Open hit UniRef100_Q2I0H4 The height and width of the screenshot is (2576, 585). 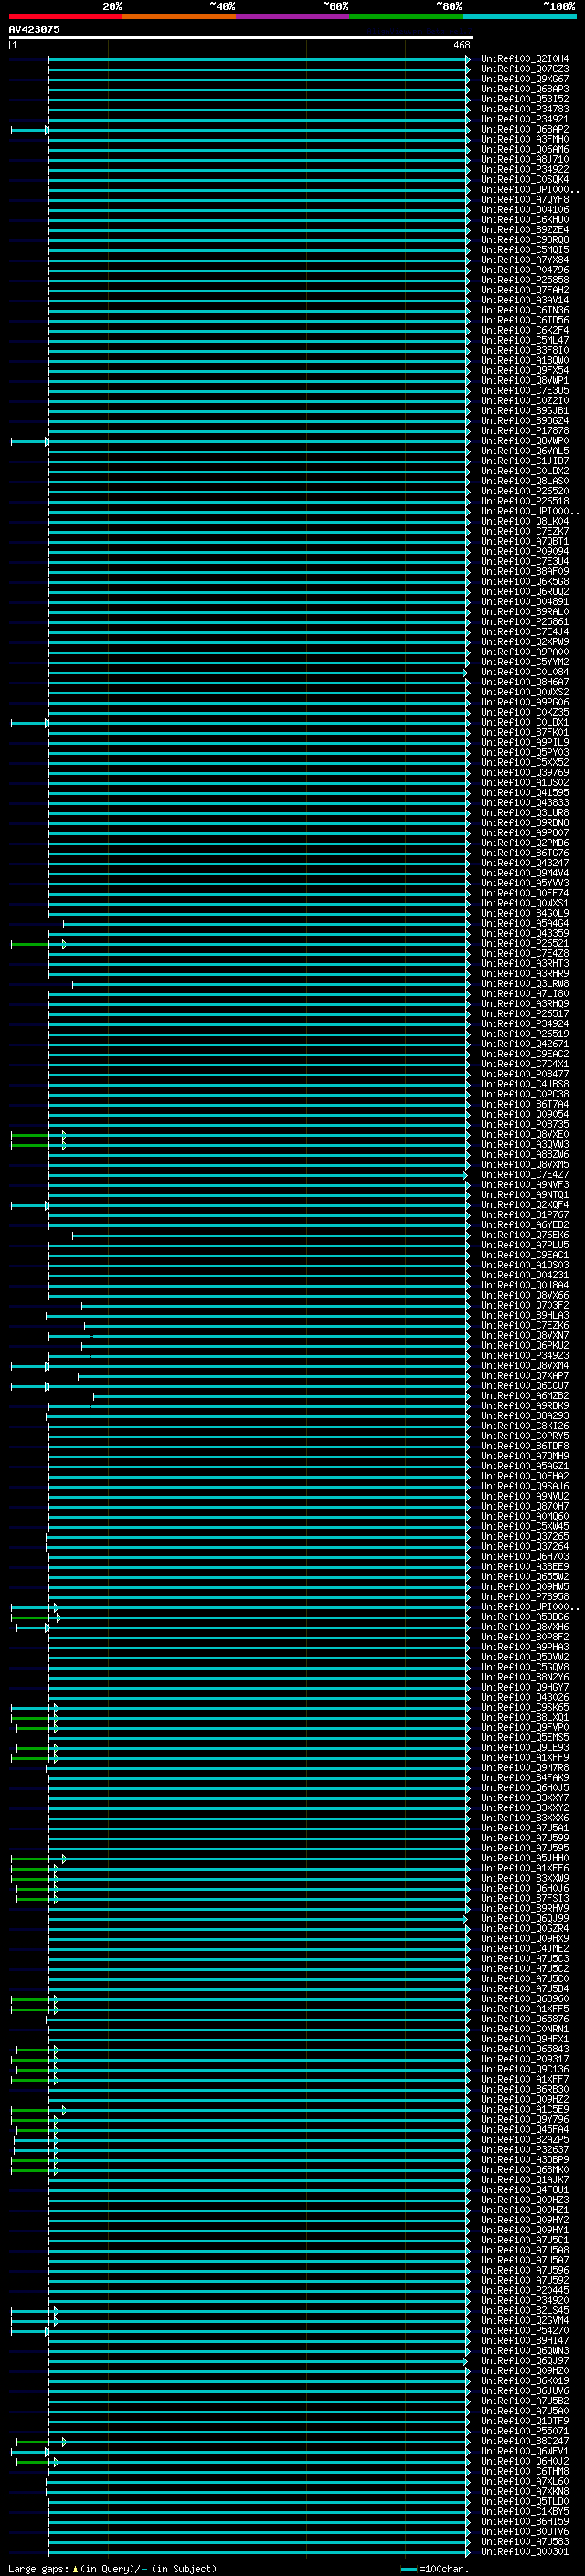coord(525,59)
